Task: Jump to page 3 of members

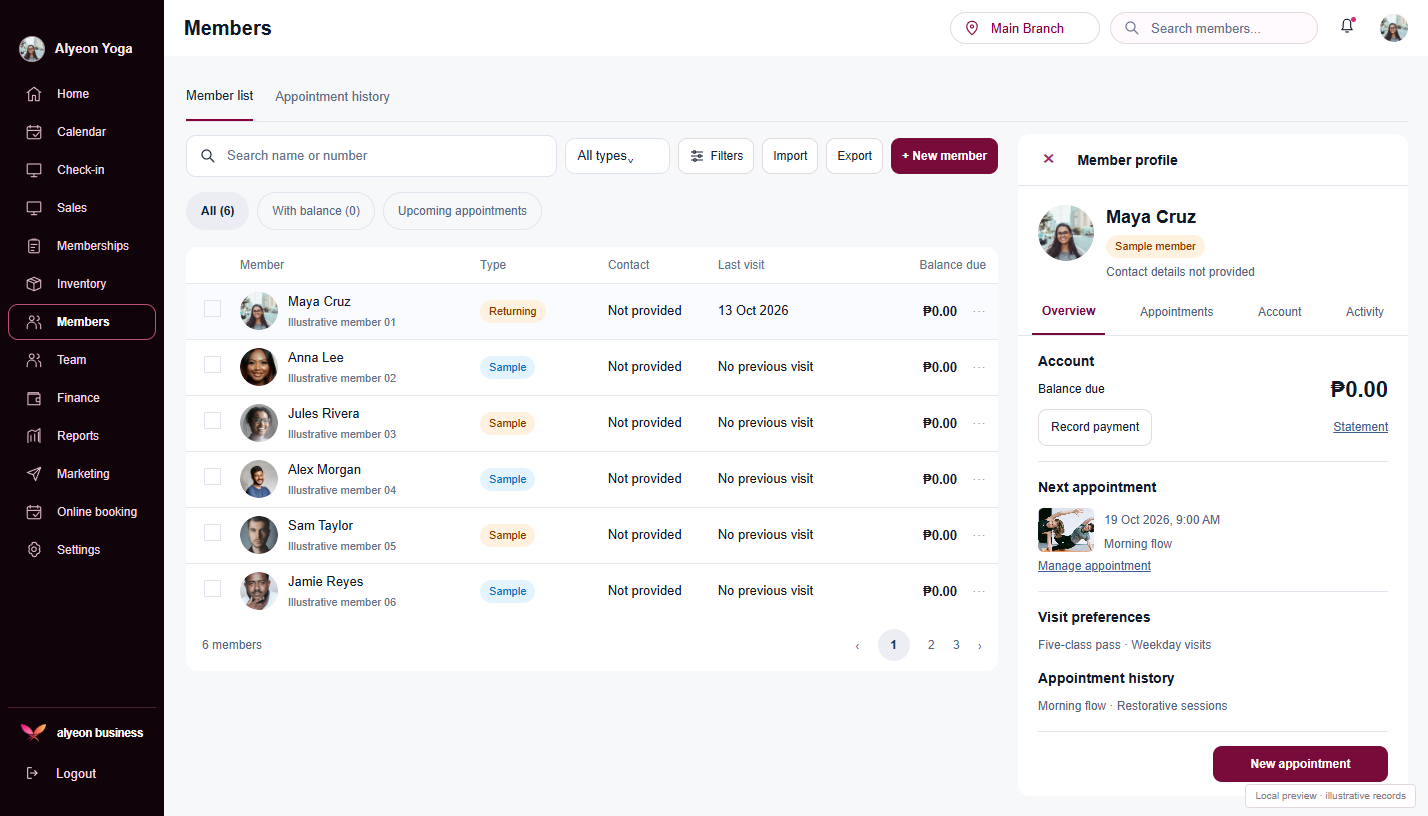Action: (x=956, y=645)
